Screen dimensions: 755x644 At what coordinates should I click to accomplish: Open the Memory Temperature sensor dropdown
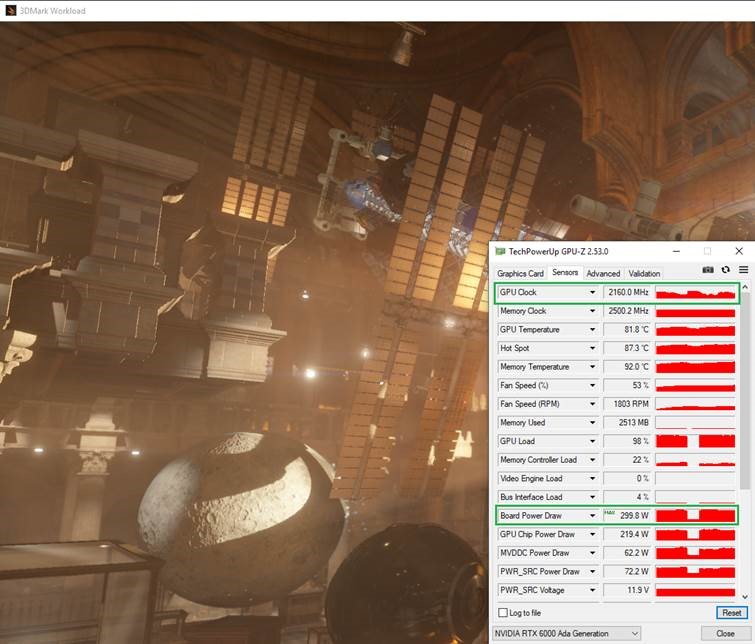click(x=592, y=367)
